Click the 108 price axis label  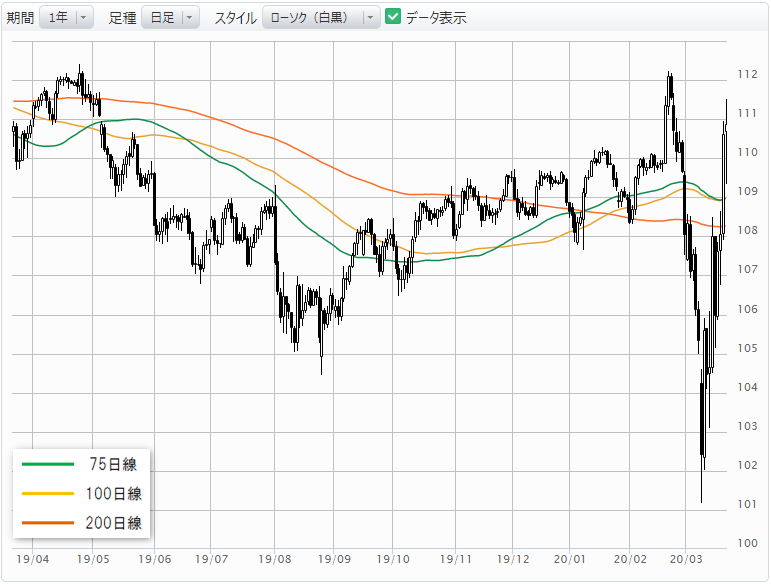pos(747,231)
